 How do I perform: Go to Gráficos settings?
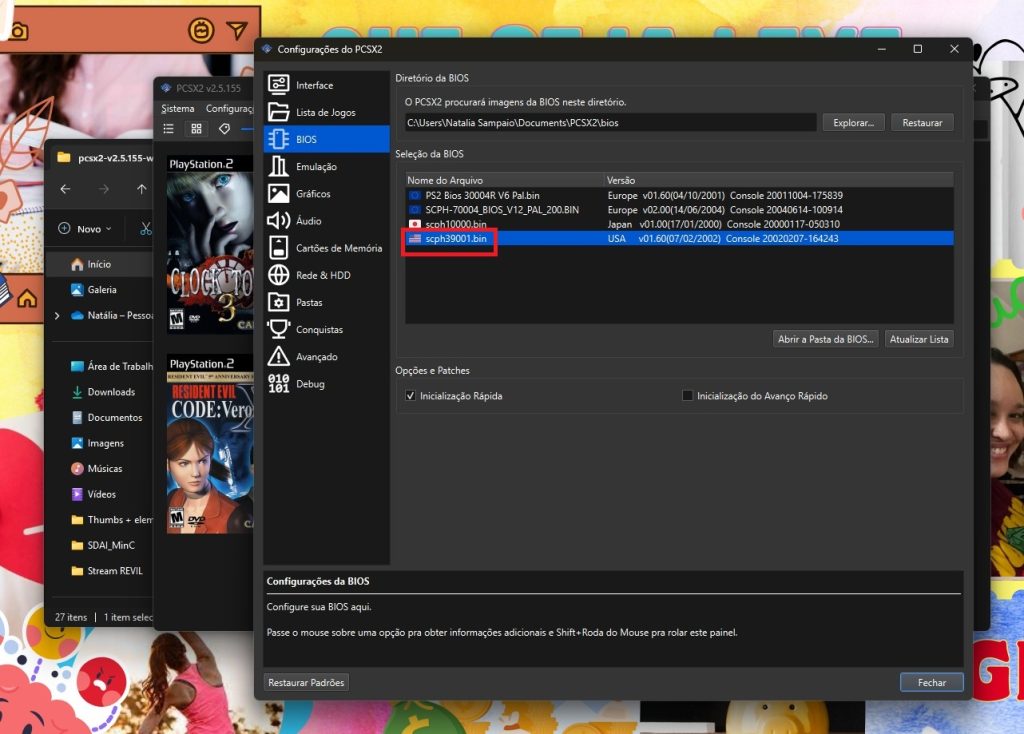point(313,194)
